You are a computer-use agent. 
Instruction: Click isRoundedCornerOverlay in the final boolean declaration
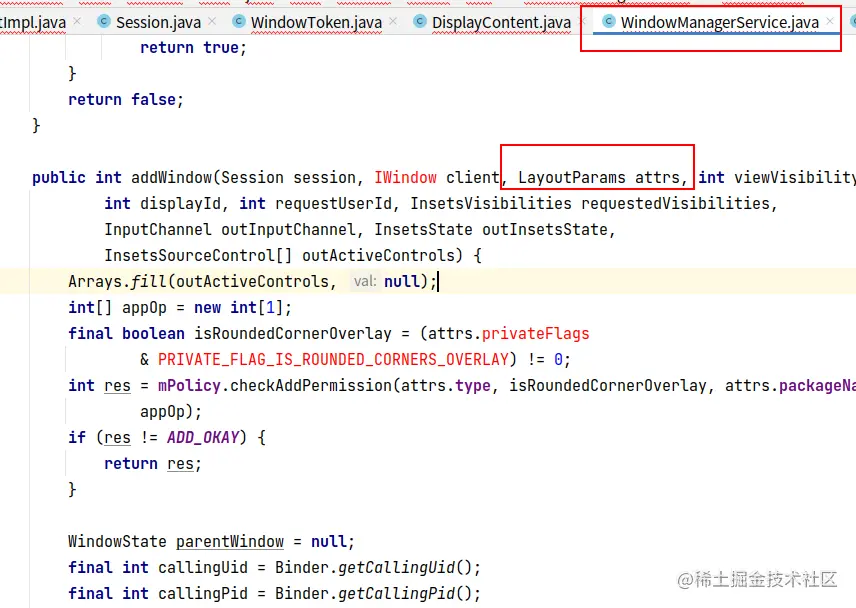[x=293, y=333]
